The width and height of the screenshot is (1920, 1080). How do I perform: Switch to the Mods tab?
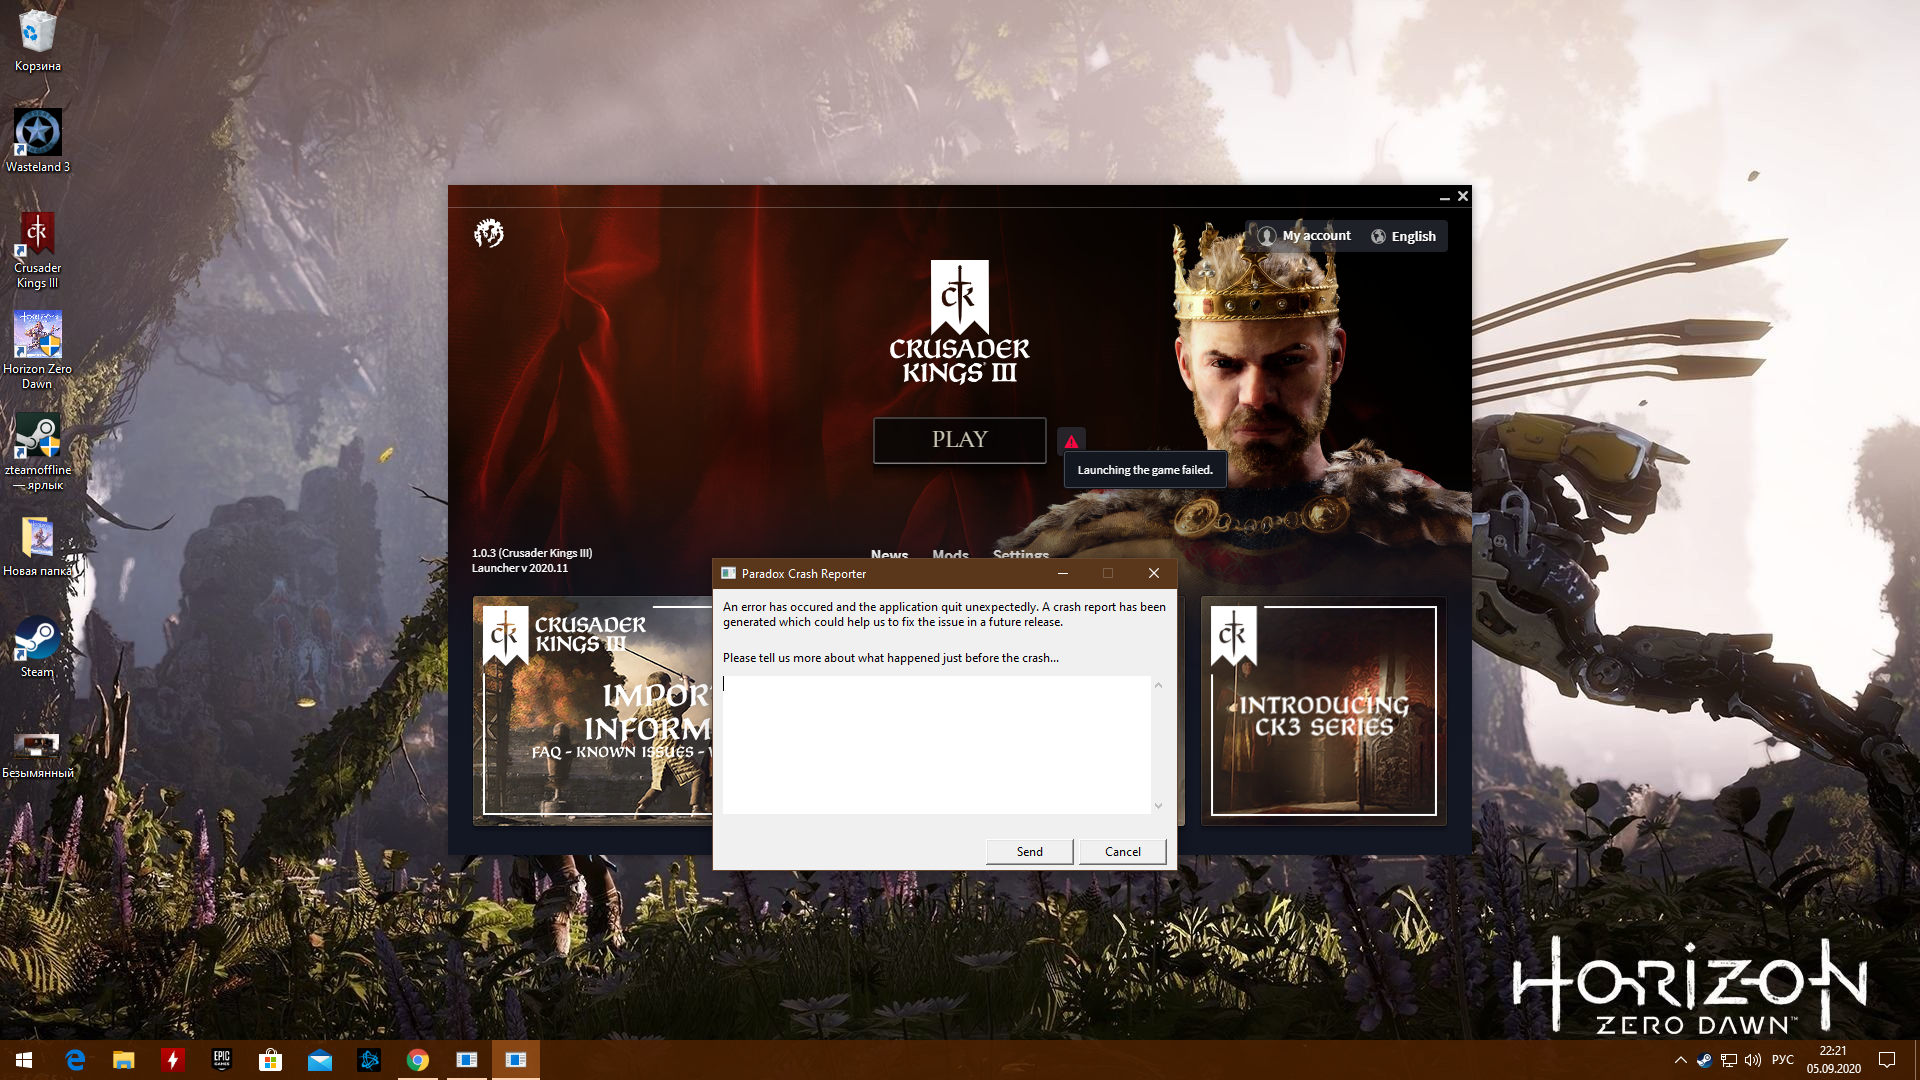click(950, 553)
